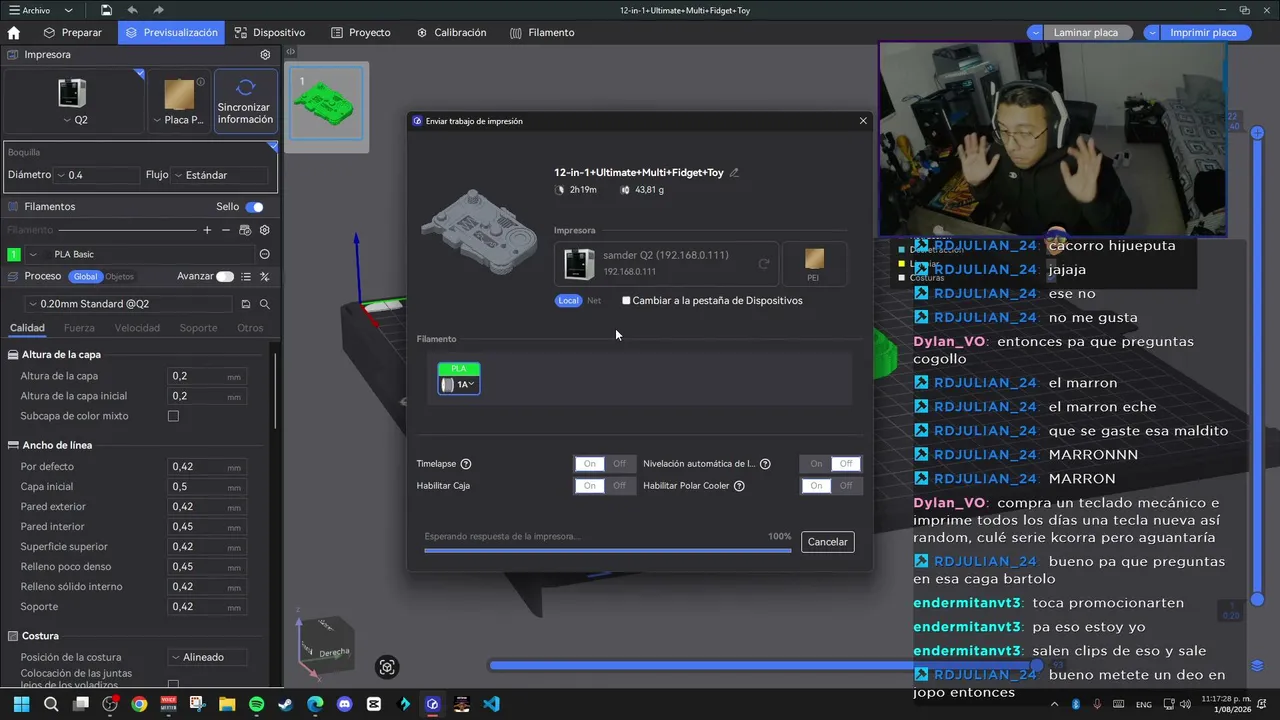Image resolution: width=1280 pixels, height=720 pixels.
Task: Show help for Nivelación automática
Action: [765, 464]
